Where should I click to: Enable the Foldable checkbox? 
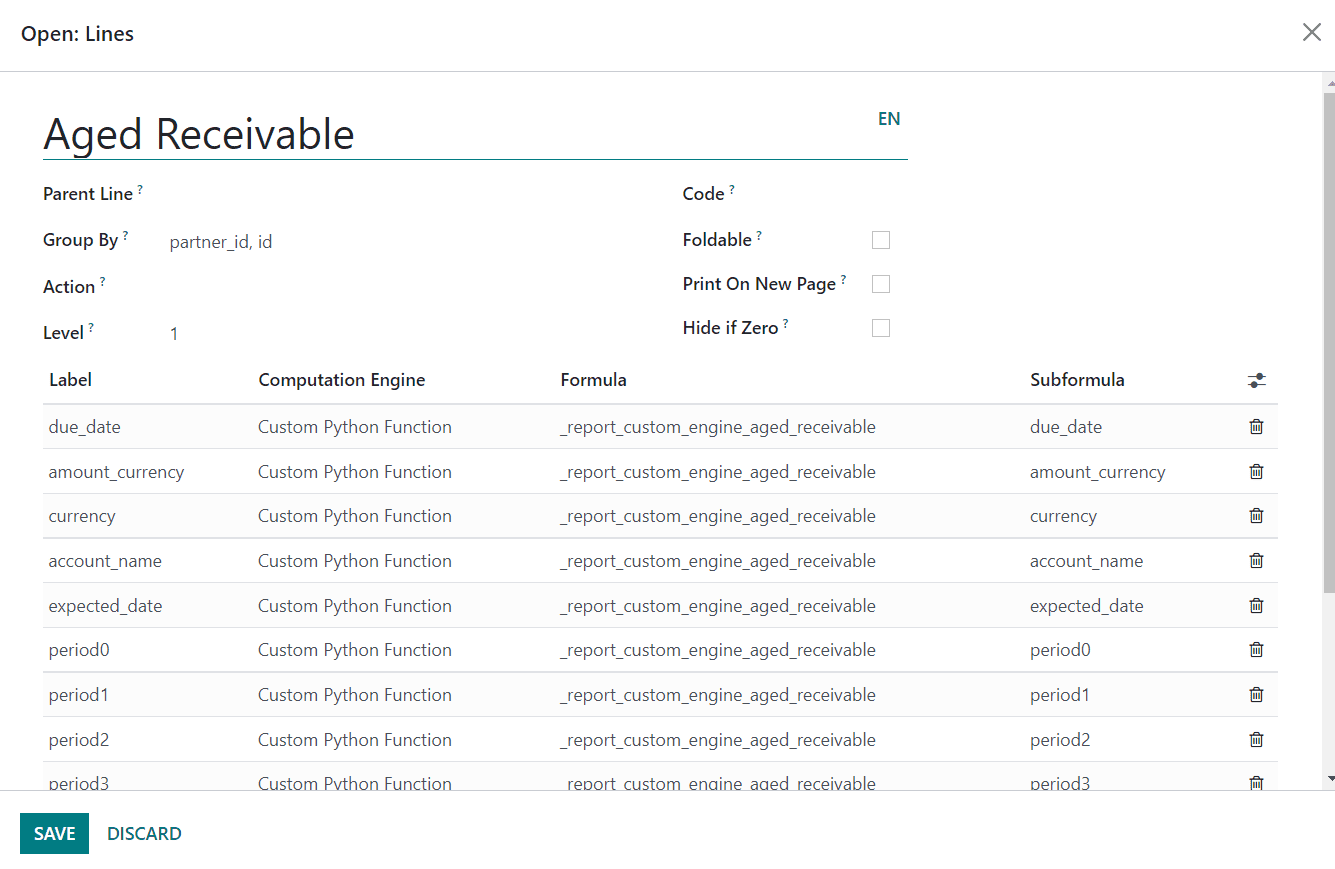click(x=880, y=240)
